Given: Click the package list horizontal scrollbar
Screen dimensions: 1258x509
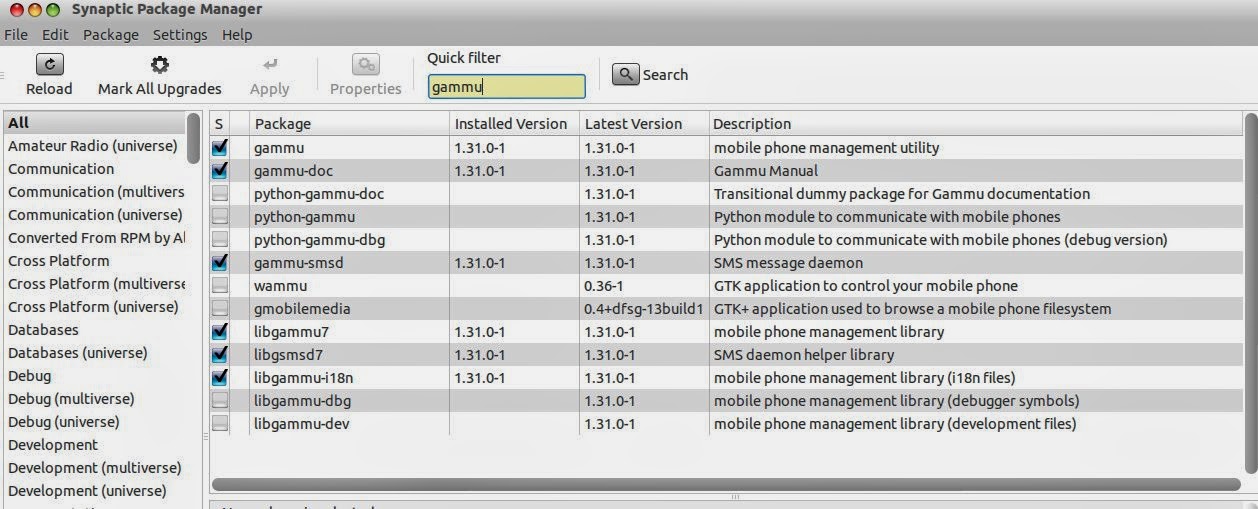Looking at the screenshot, I should (x=727, y=485).
